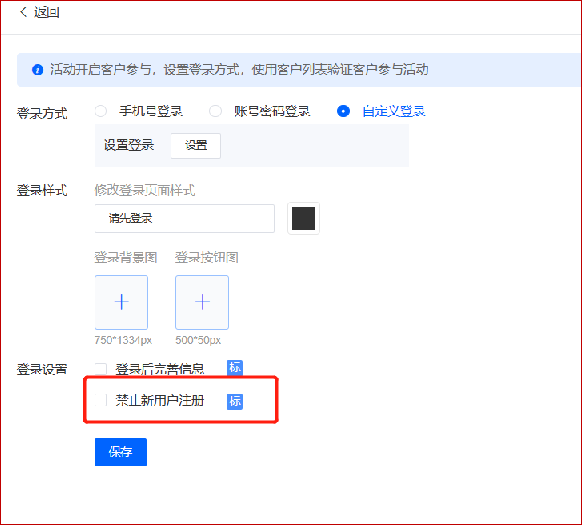Save settings with the 保存 button

(121, 452)
